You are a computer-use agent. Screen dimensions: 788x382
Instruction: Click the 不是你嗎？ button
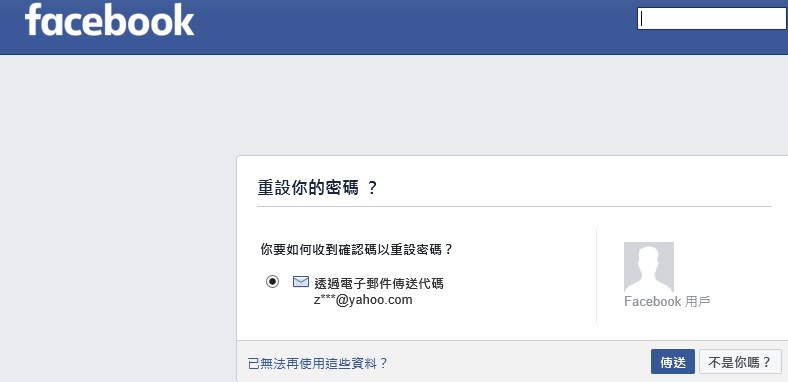[740, 362]
